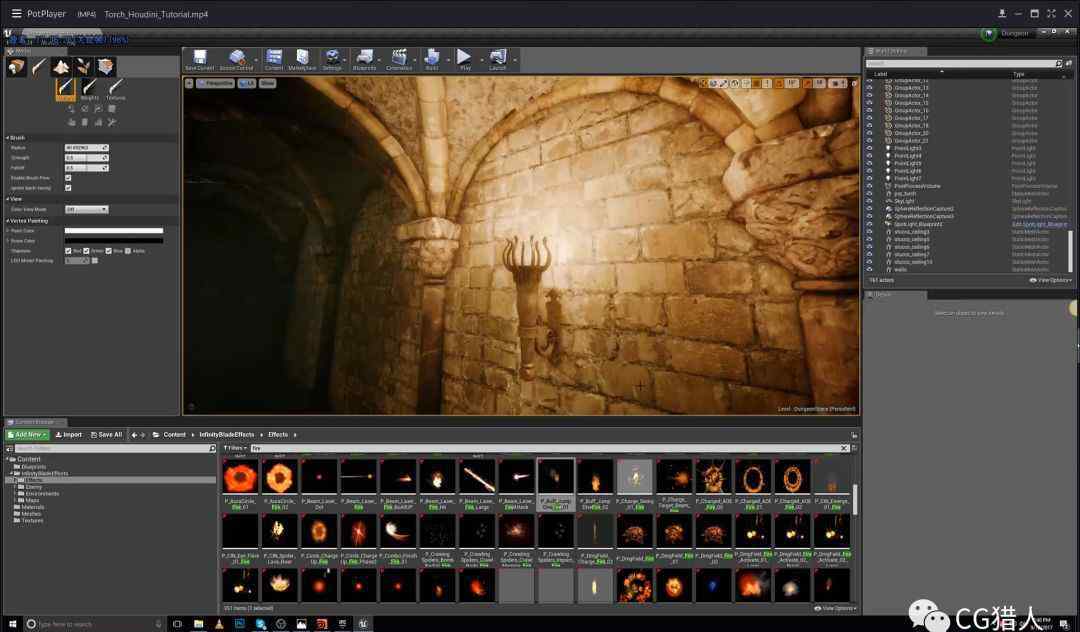Select the Landscape mode icon
This screenshot has width=1080, height=632.
[61, 67]
